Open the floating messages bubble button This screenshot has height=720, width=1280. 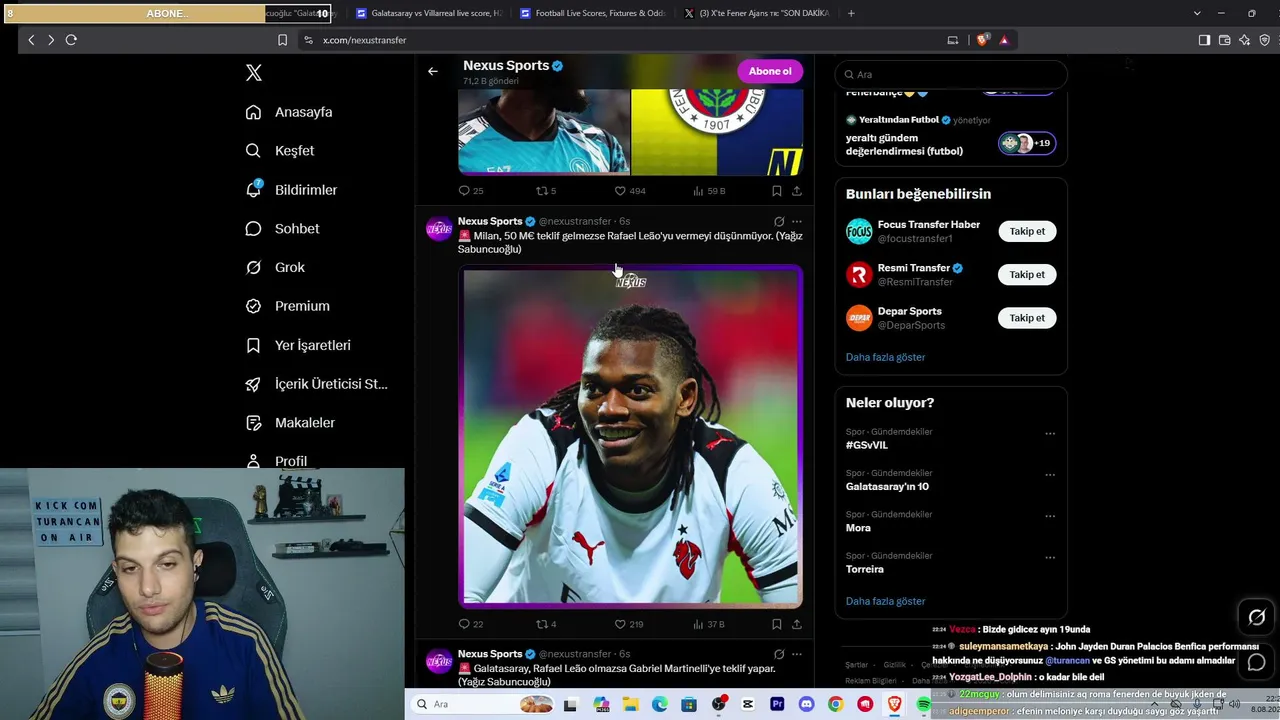1257,662
